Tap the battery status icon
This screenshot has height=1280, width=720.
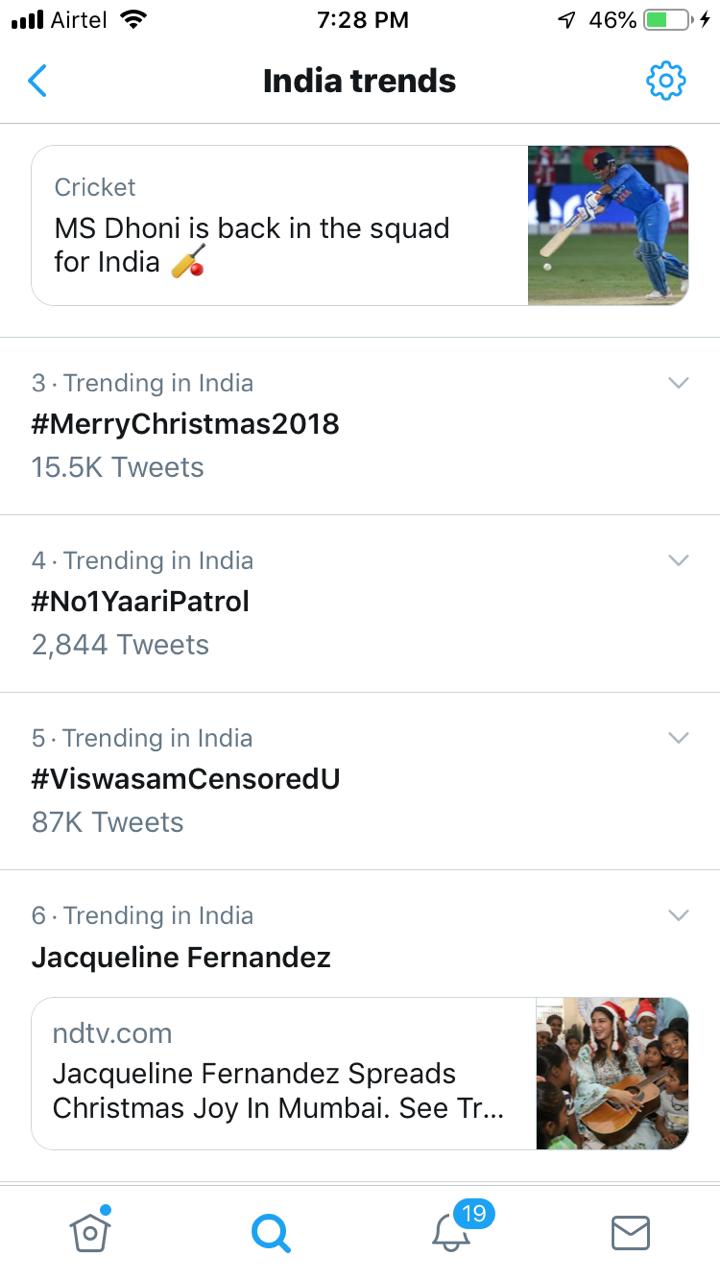[668, 19]
